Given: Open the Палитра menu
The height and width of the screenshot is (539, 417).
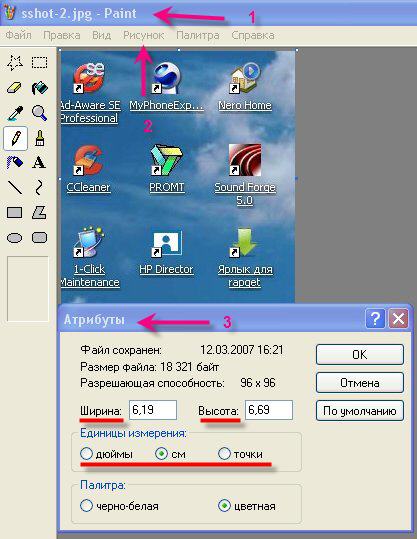Looking at the screenshot, I should click(x=198, y=35).
